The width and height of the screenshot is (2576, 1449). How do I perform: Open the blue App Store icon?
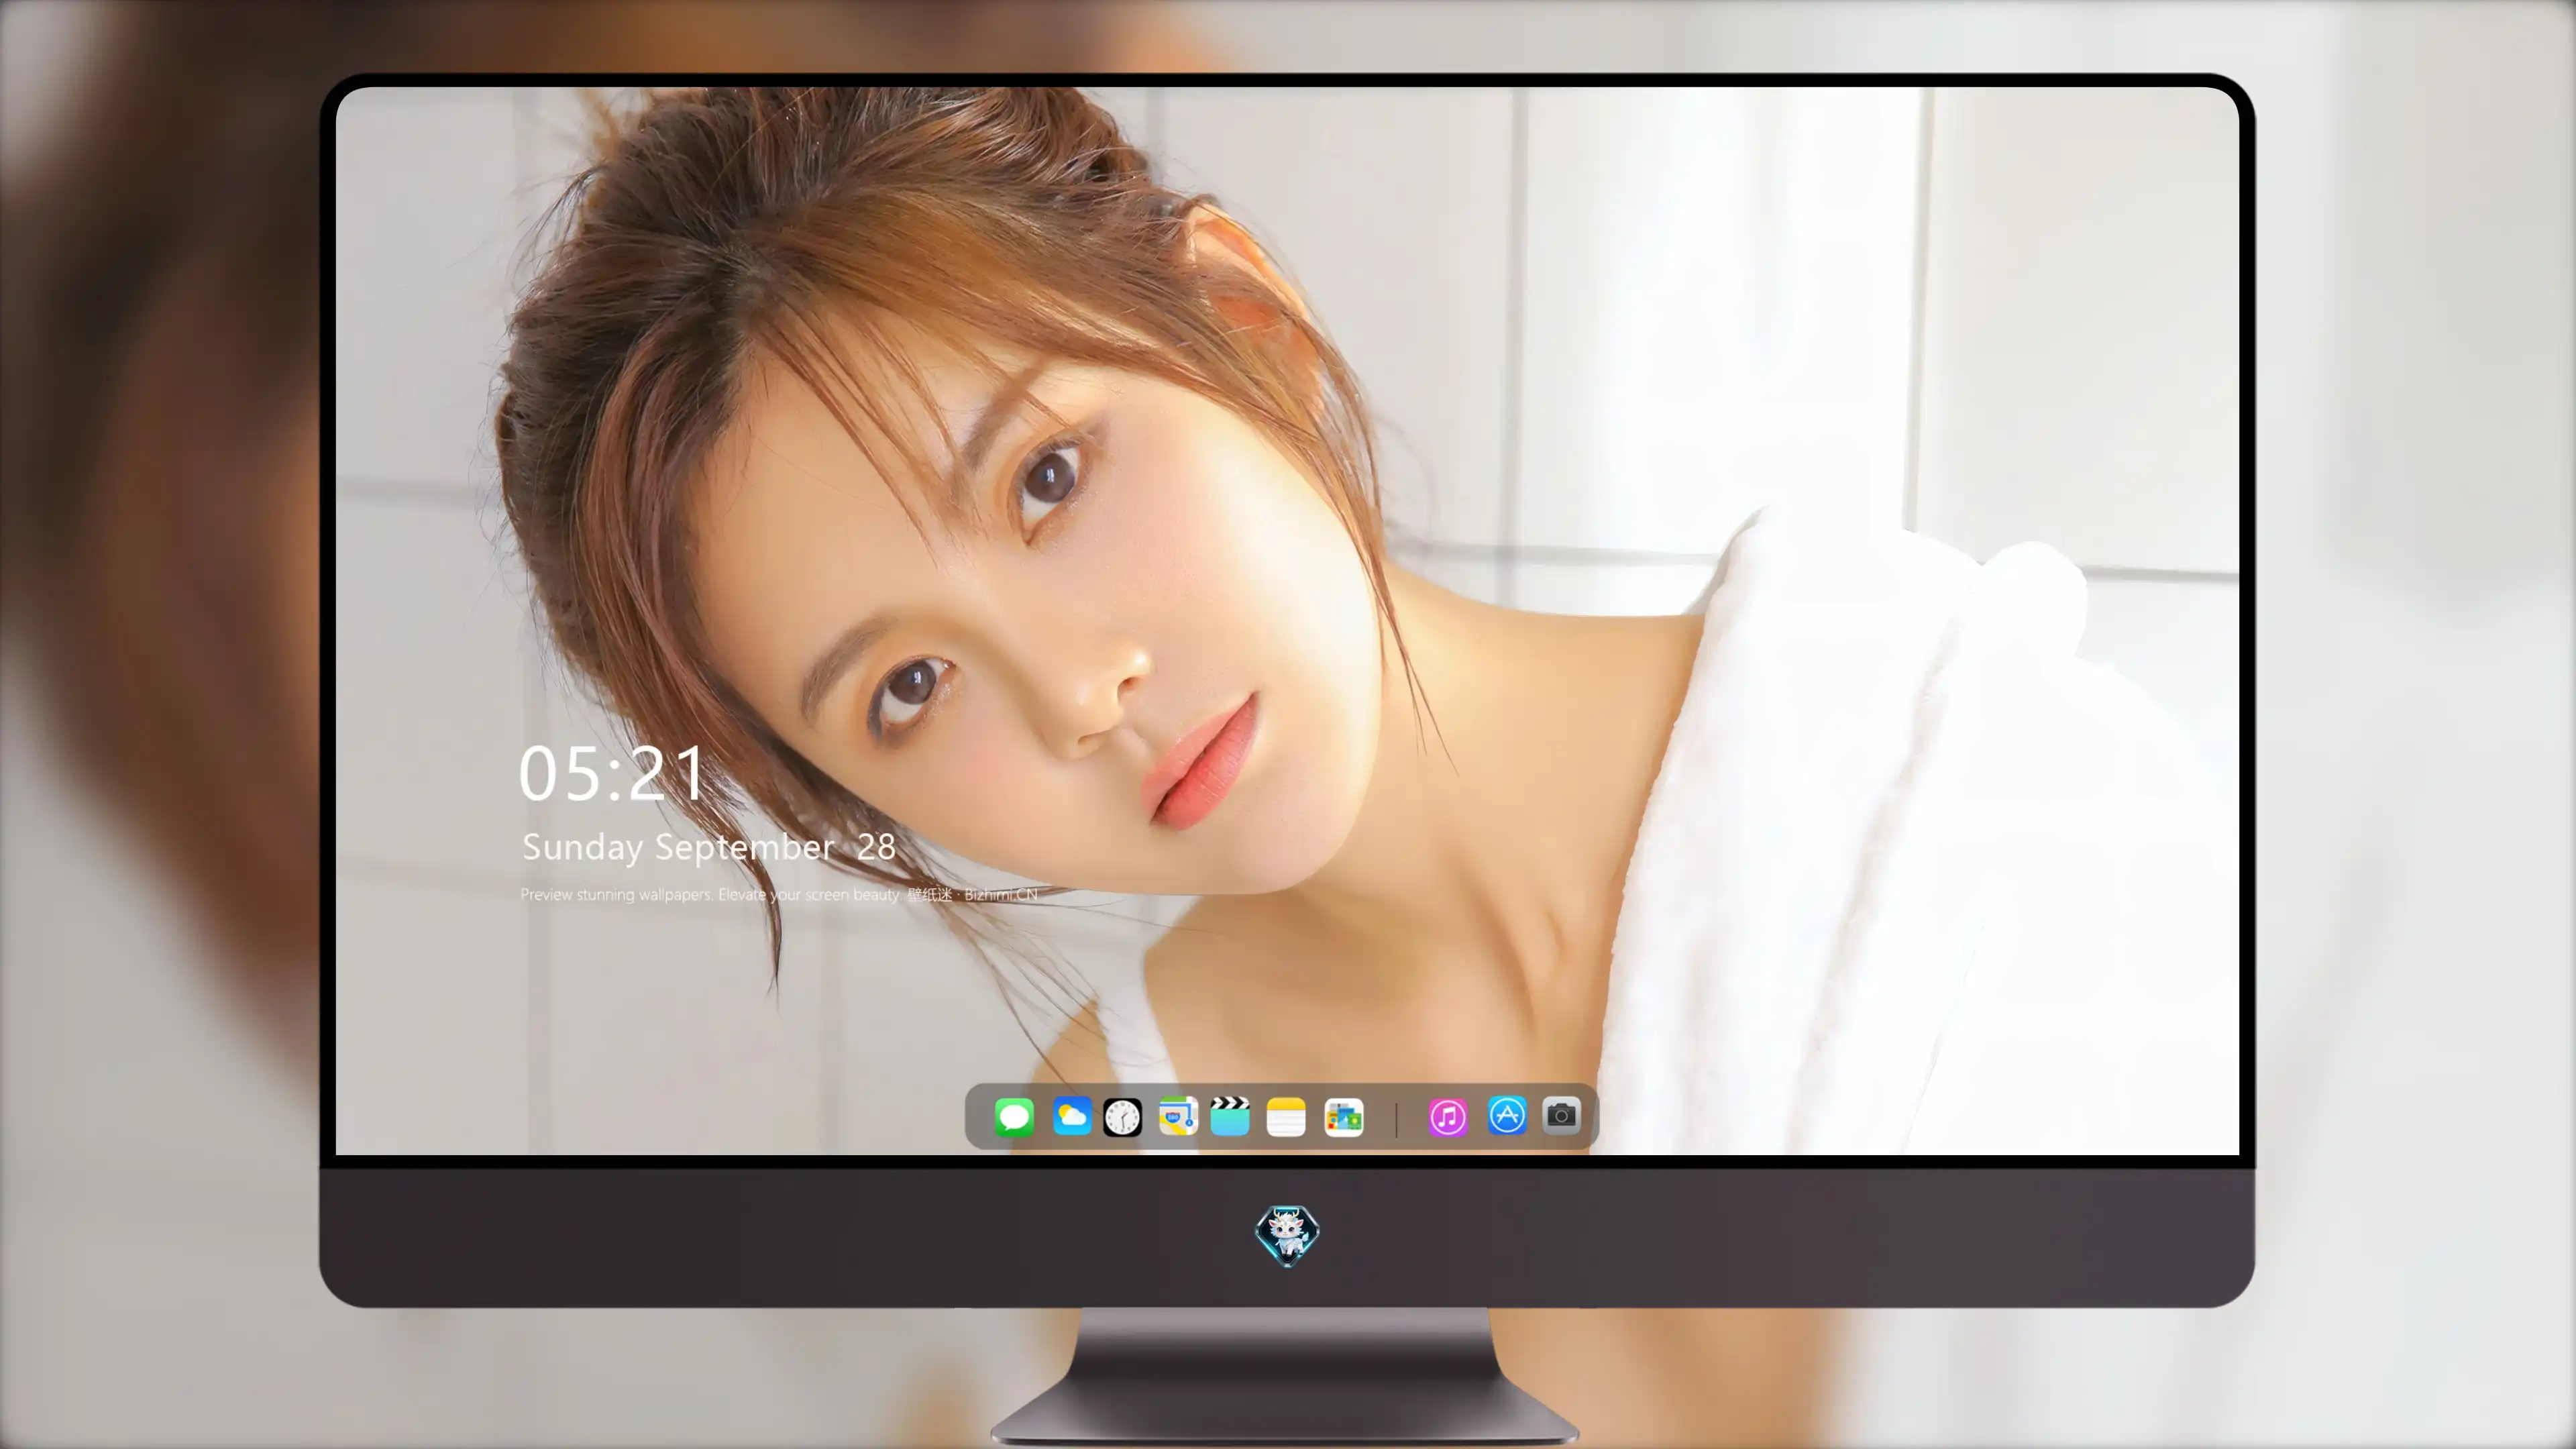1507,1115
